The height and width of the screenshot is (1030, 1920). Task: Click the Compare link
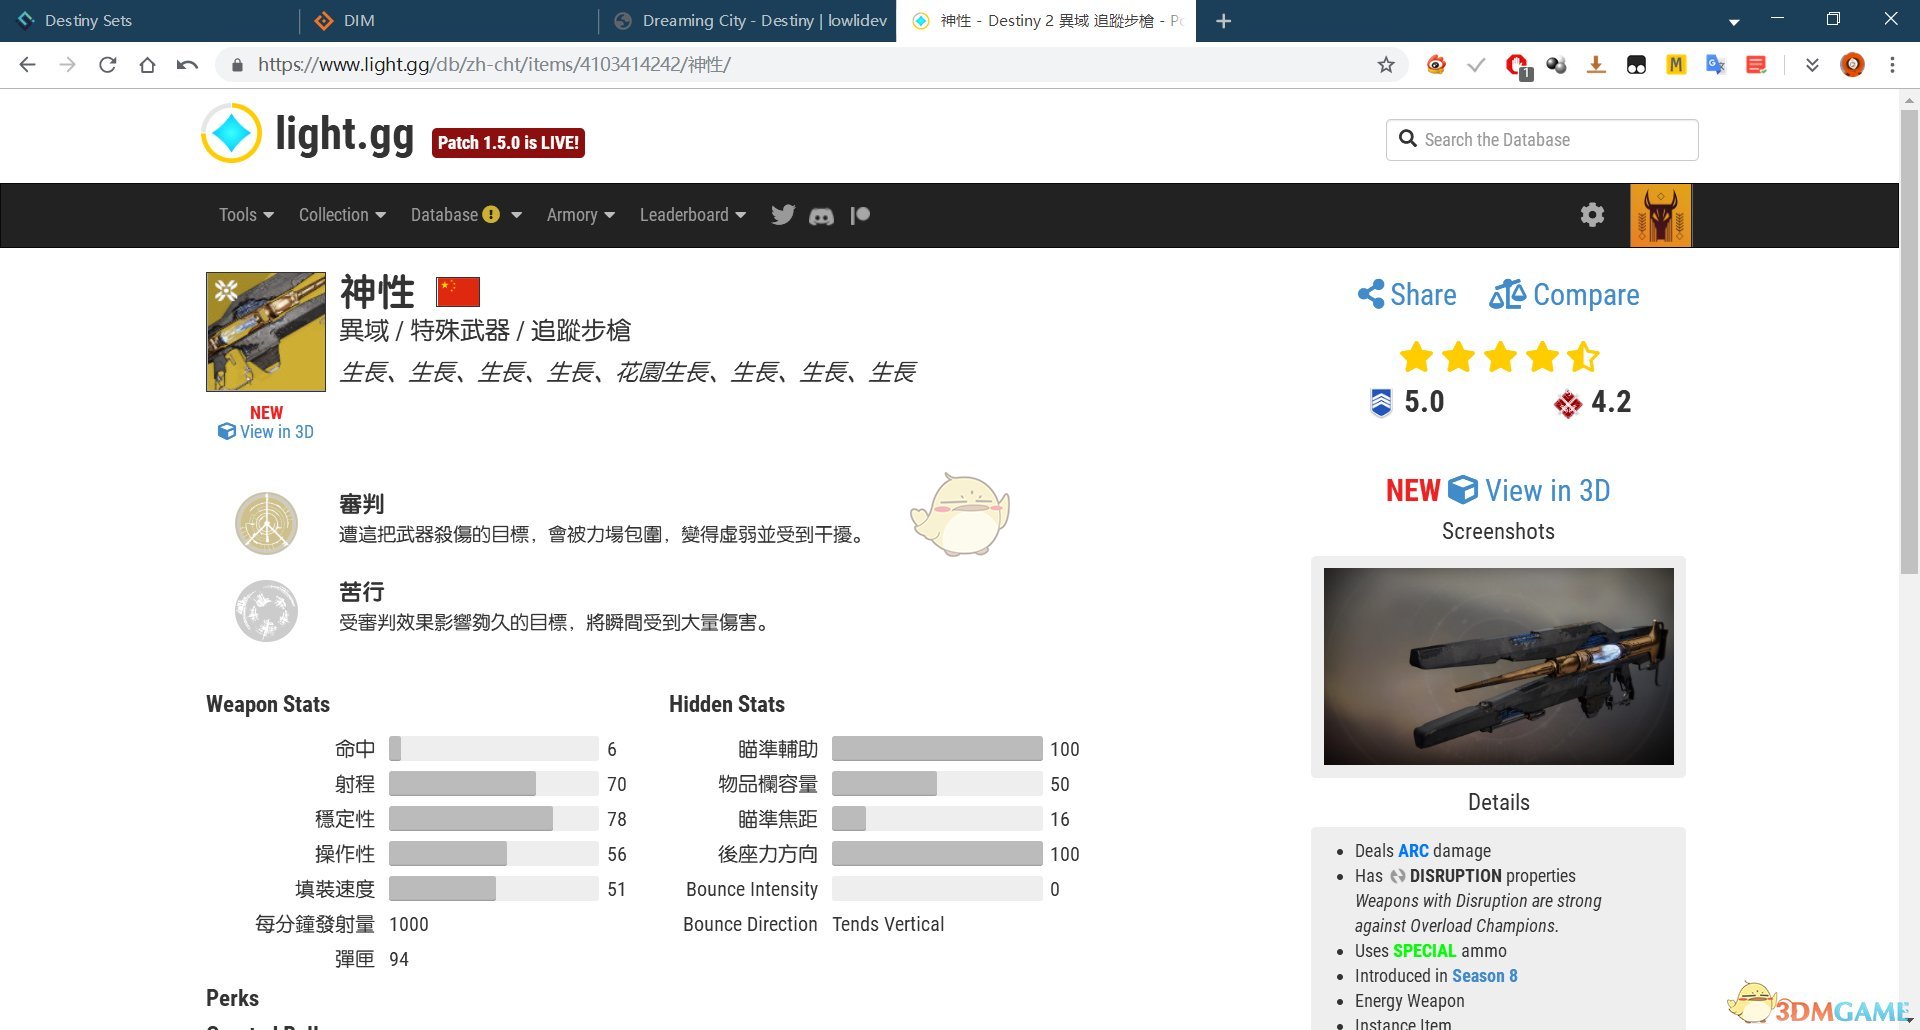[x=1564, y=295]
